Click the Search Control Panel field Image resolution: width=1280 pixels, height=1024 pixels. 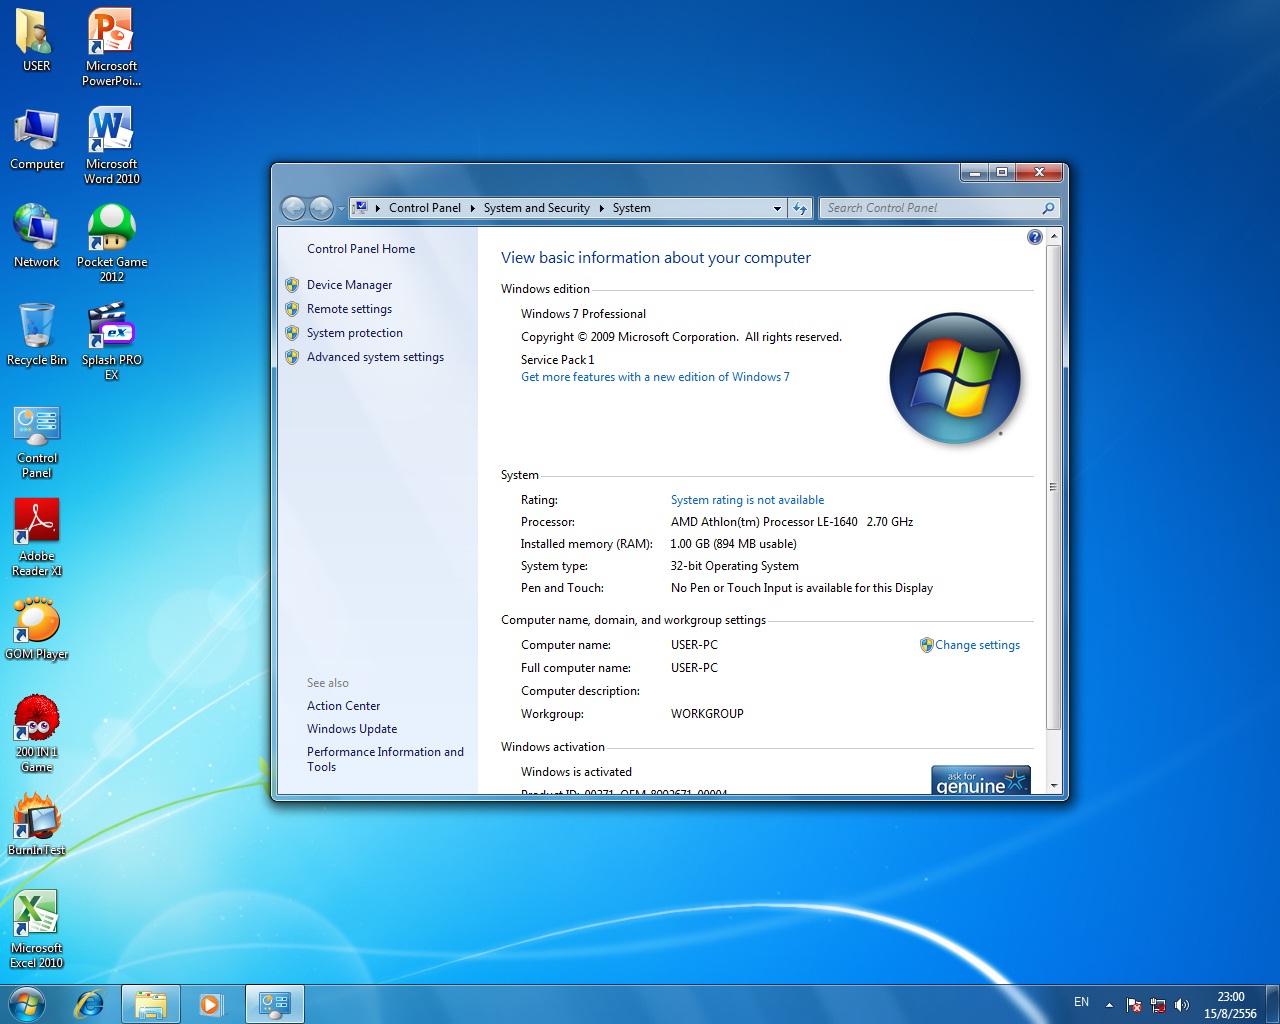[930, 208]
